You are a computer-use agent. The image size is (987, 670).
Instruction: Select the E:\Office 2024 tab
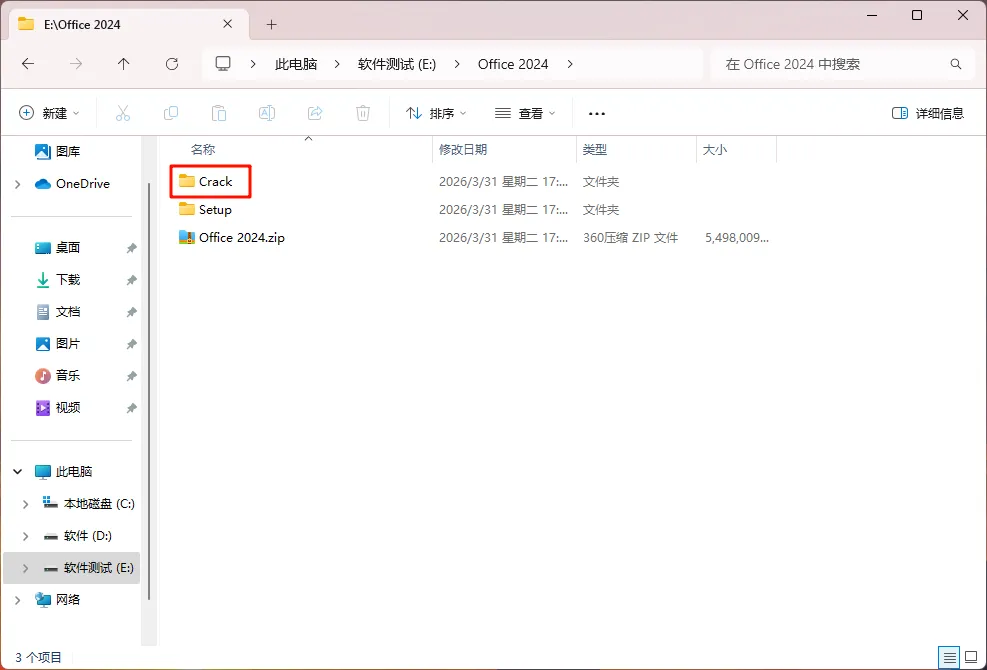[129, 25]
